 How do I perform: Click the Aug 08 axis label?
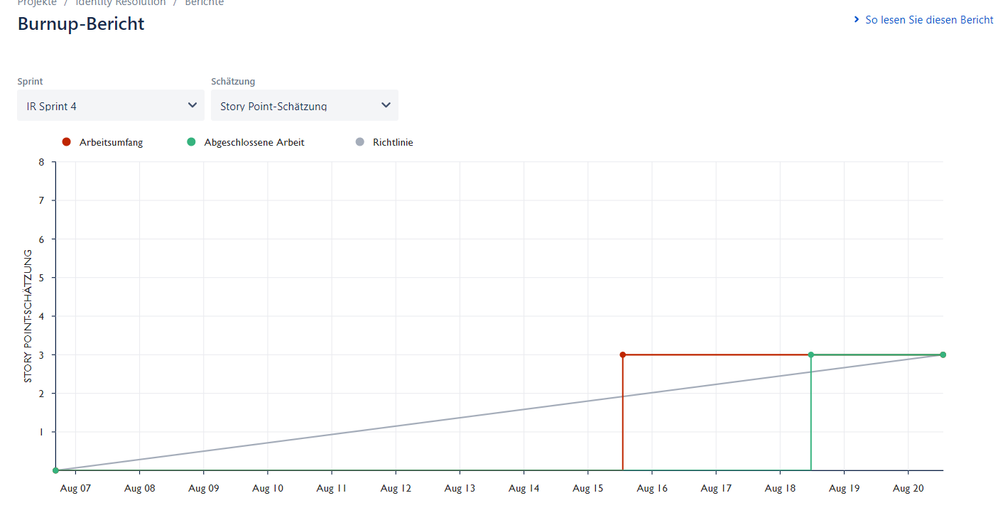[x=139, y=488]
